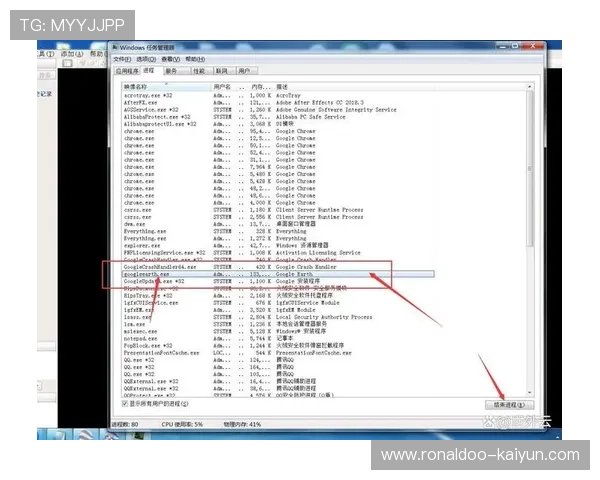The width and height of the screenshot is (600, 480).
Task: Select the chrome.exe row using 7,964 K
Action: click(x=278, y=167)
